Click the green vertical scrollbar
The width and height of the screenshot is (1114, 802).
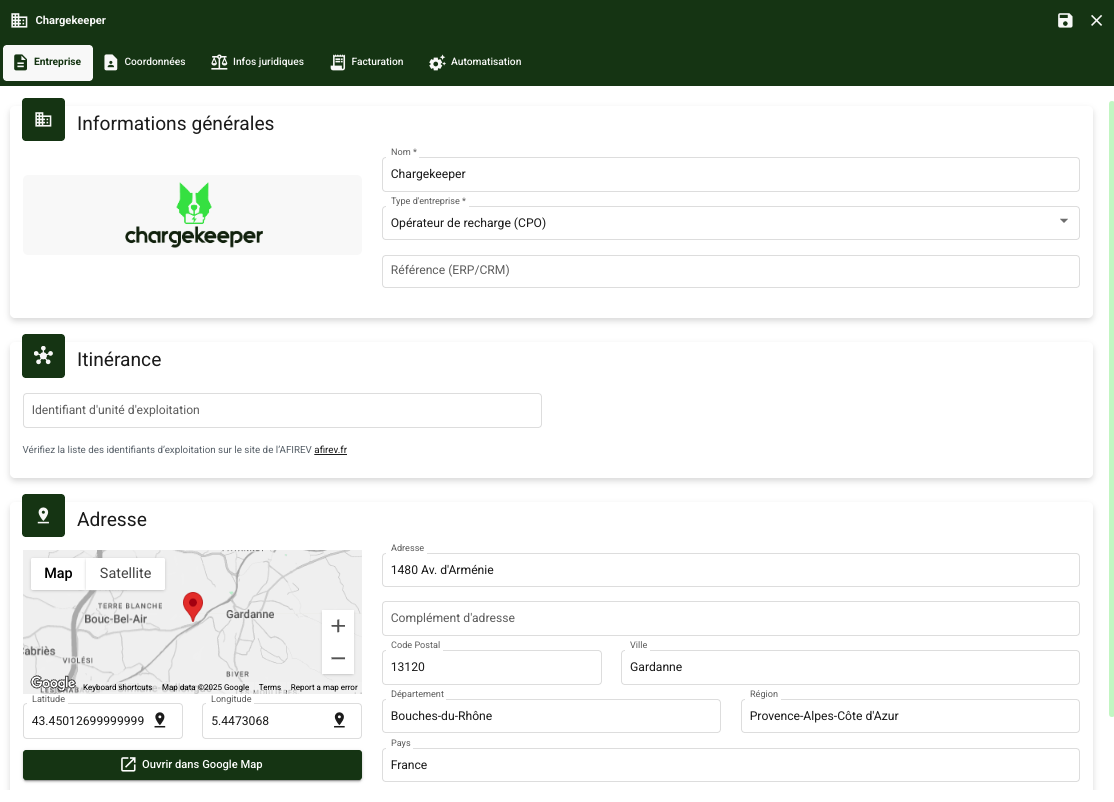1110,408
